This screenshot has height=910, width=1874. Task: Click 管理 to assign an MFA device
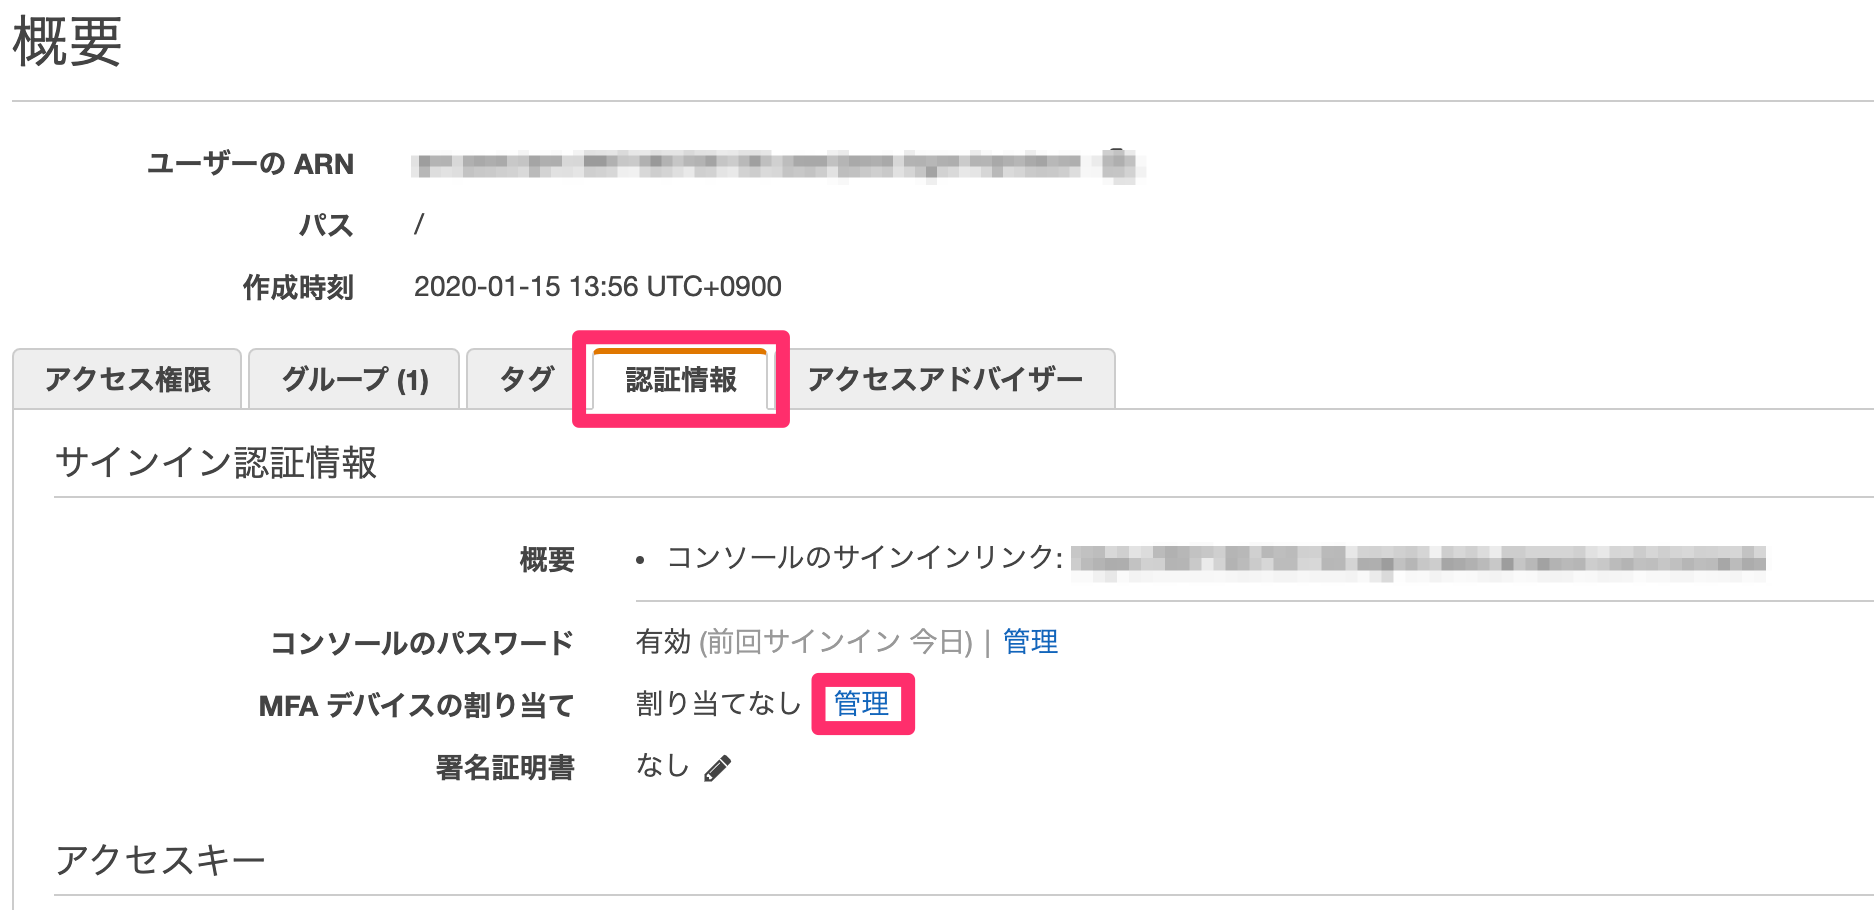tap(861, 703)
